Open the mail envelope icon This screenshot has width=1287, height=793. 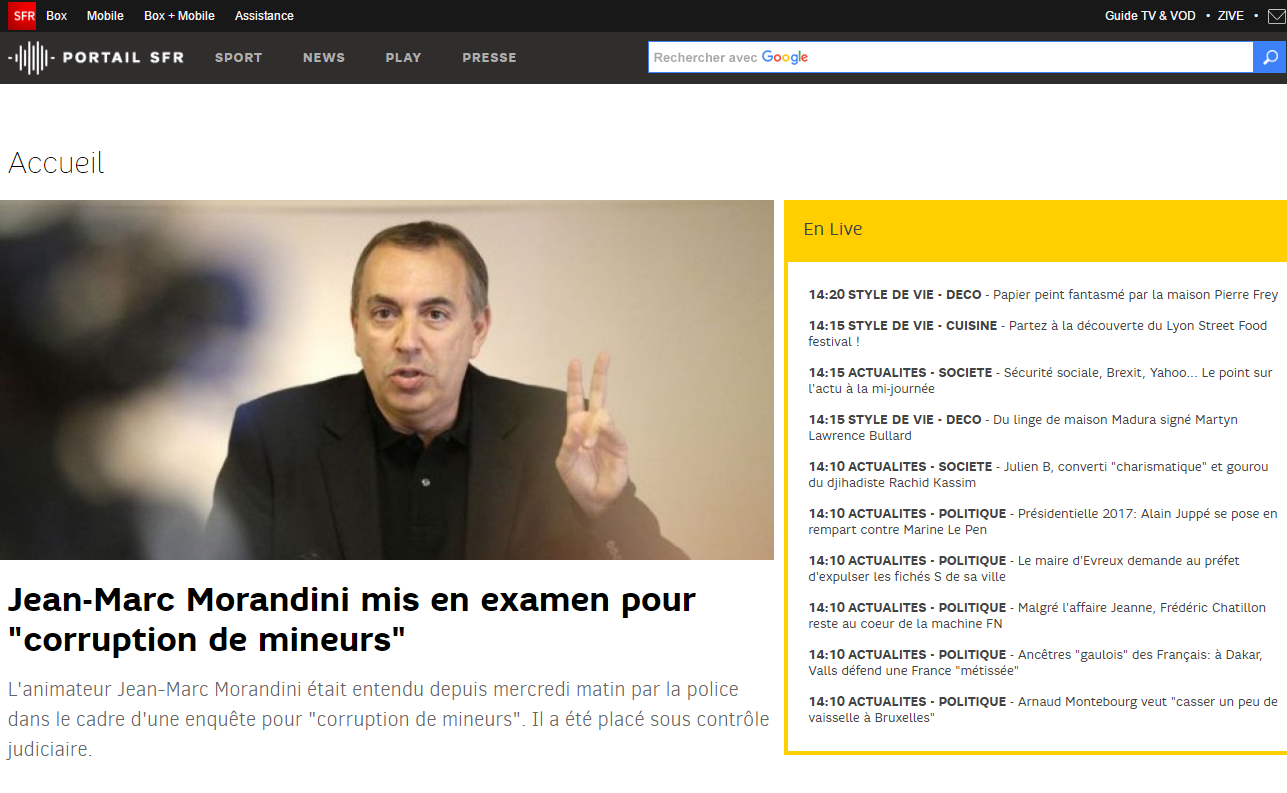1275,16
